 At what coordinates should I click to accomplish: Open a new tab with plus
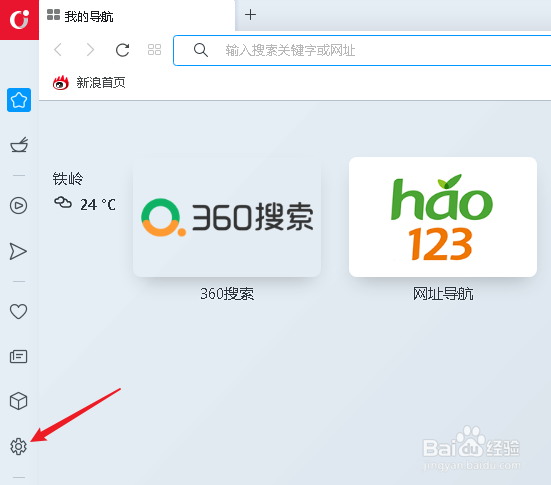251,15
